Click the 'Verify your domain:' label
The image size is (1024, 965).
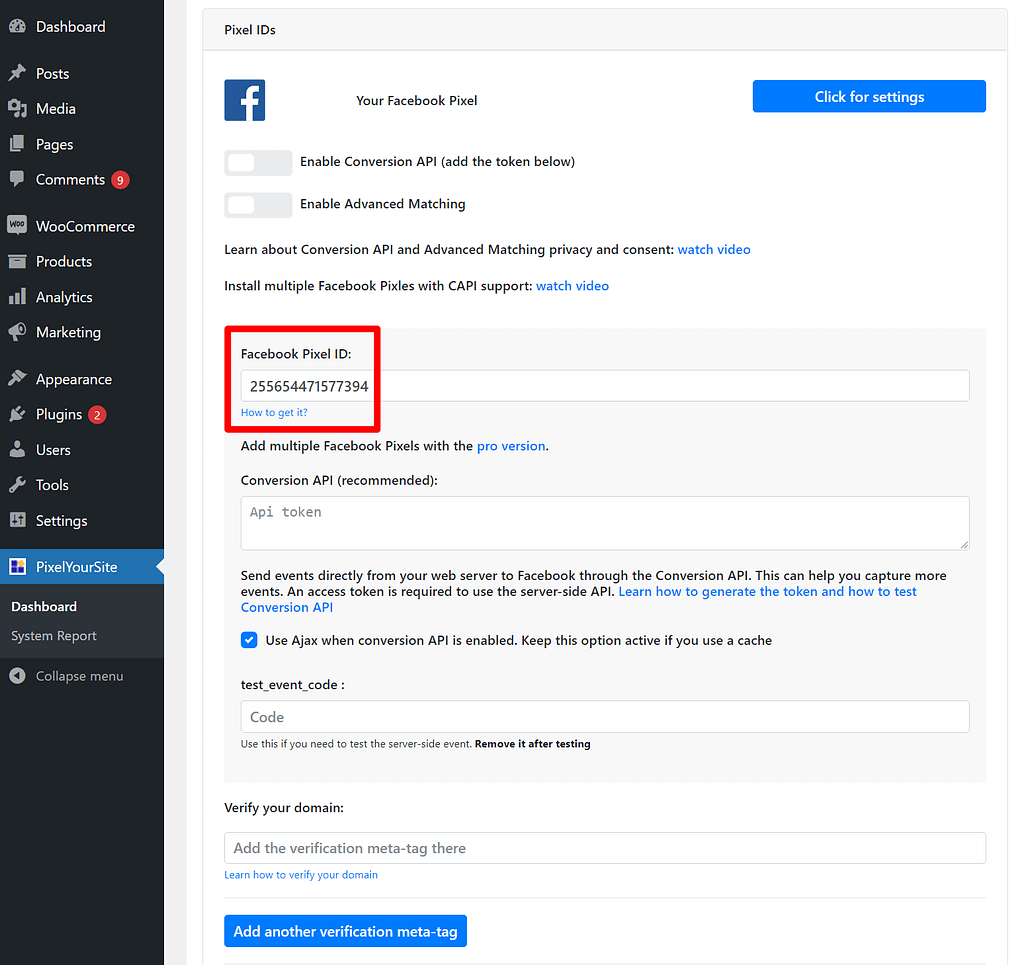(x=284, y=808)
